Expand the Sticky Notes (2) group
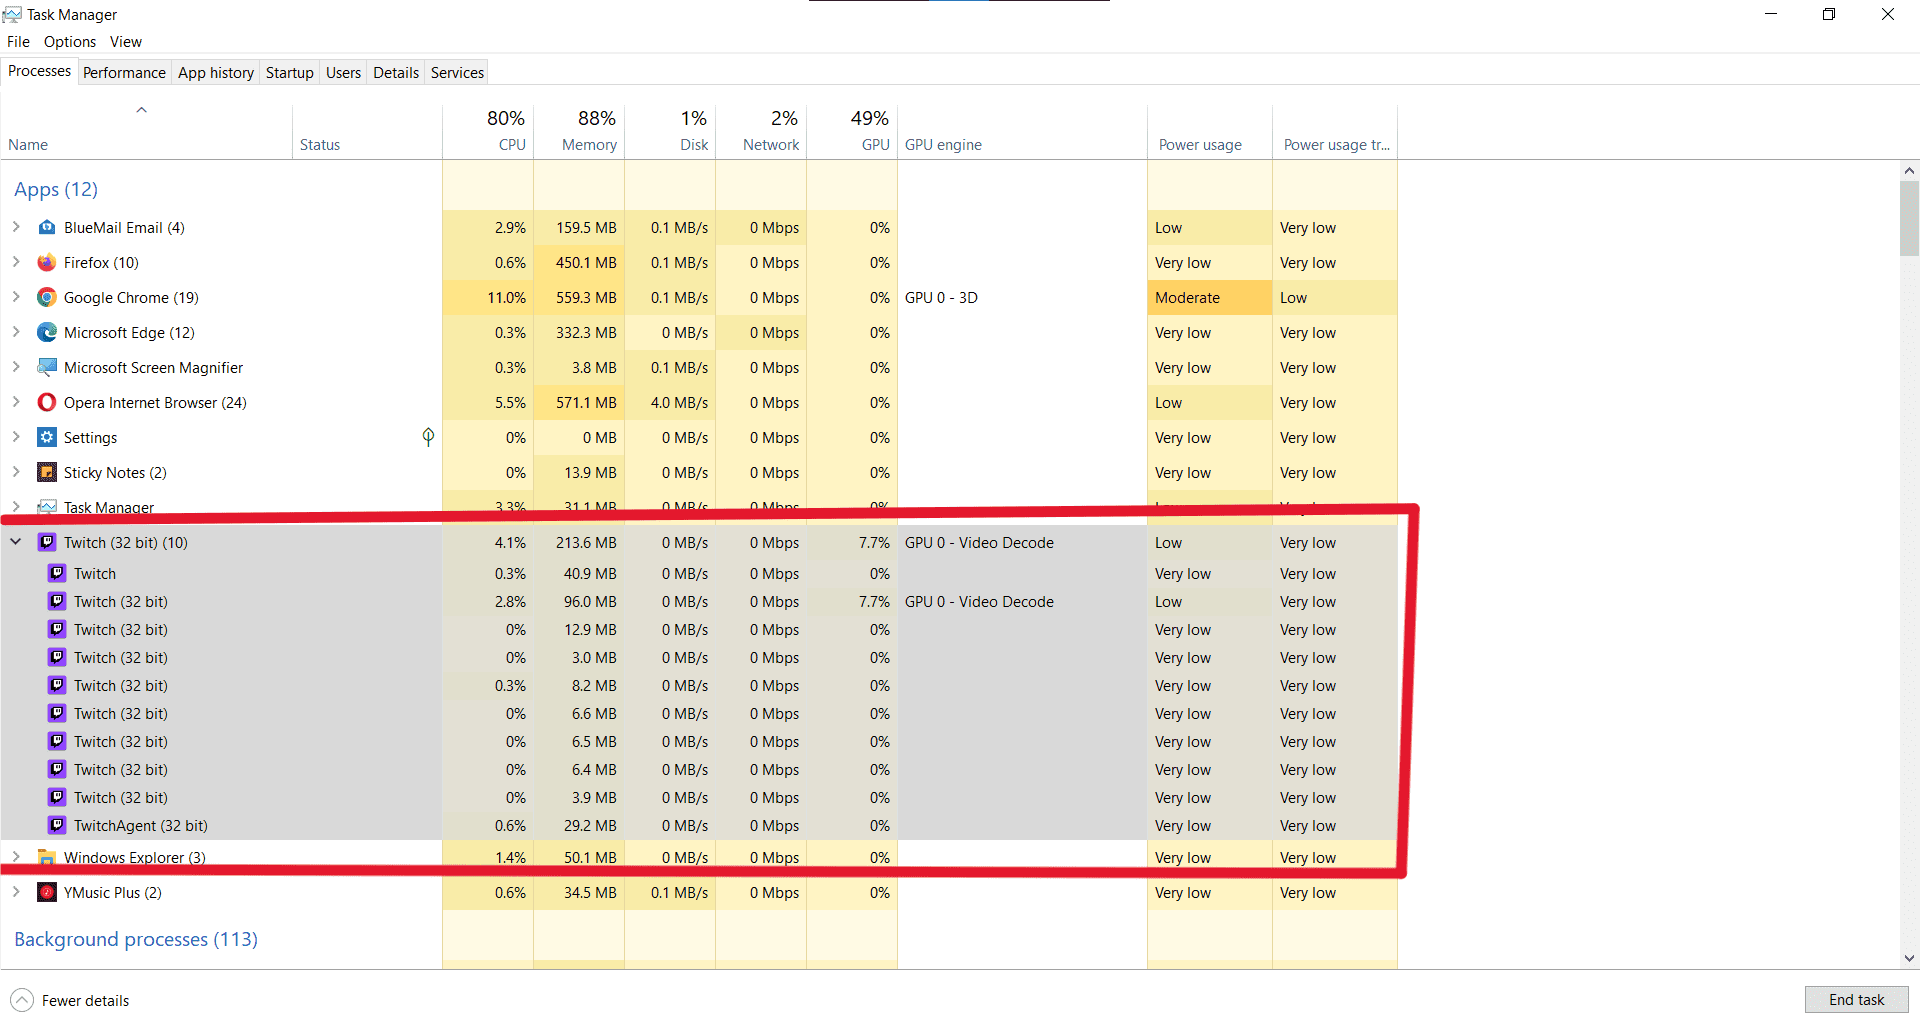This screenshot has width=1920, height=1030. pos(16,472)
